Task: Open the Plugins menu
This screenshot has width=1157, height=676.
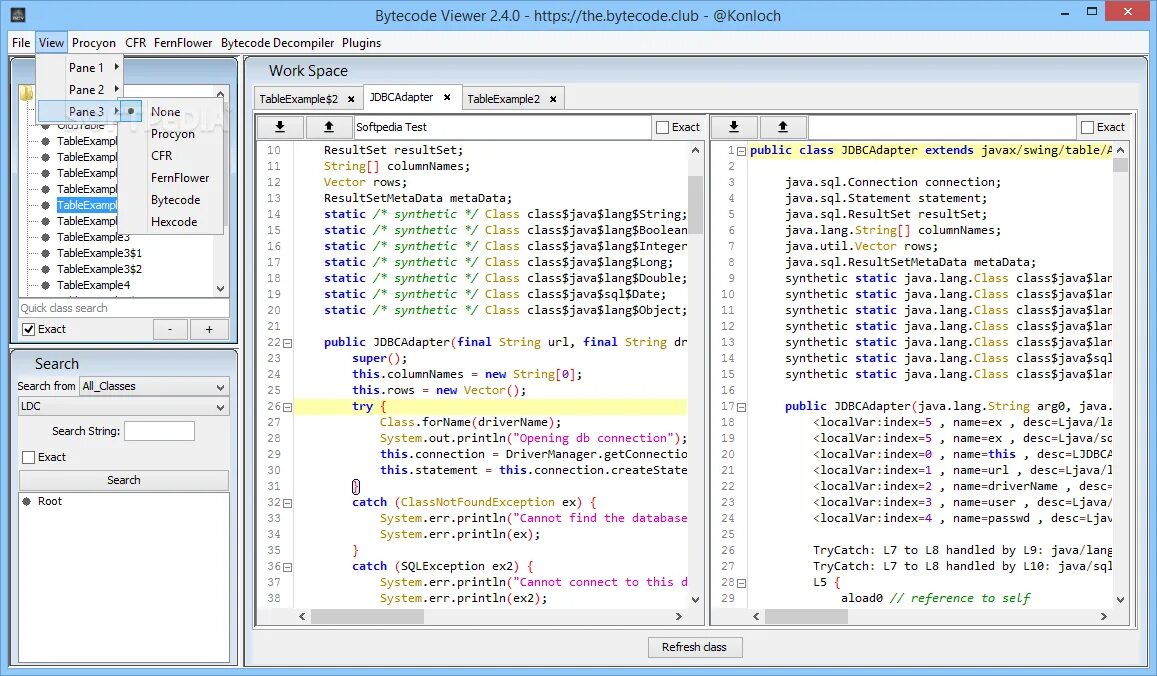Action: point(362,43)
